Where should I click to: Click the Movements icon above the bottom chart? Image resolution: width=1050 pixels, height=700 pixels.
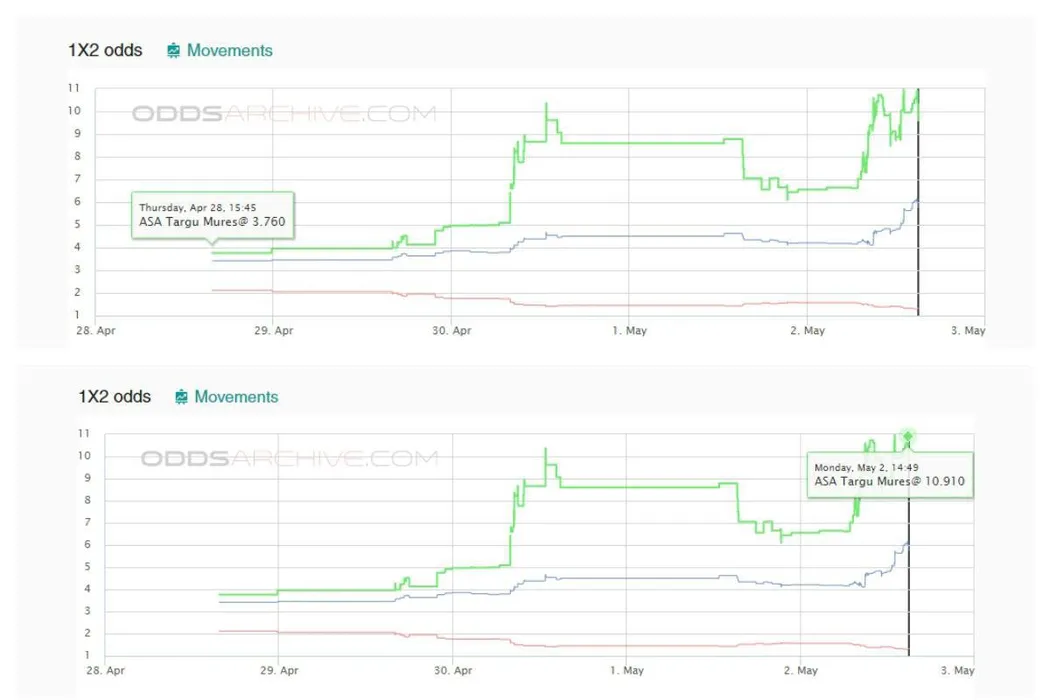[x=181, y=397]
